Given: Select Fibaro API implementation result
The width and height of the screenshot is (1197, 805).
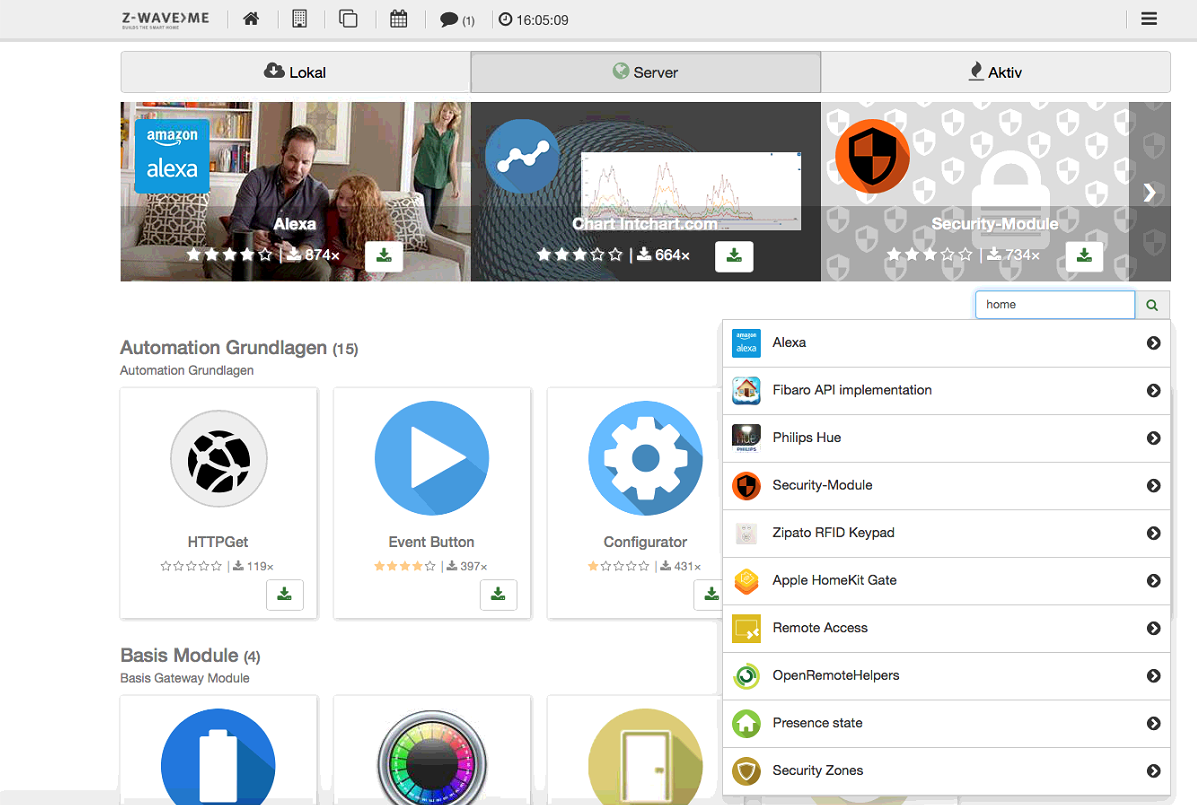Looking at the screenshot, I should coord(946,391).
